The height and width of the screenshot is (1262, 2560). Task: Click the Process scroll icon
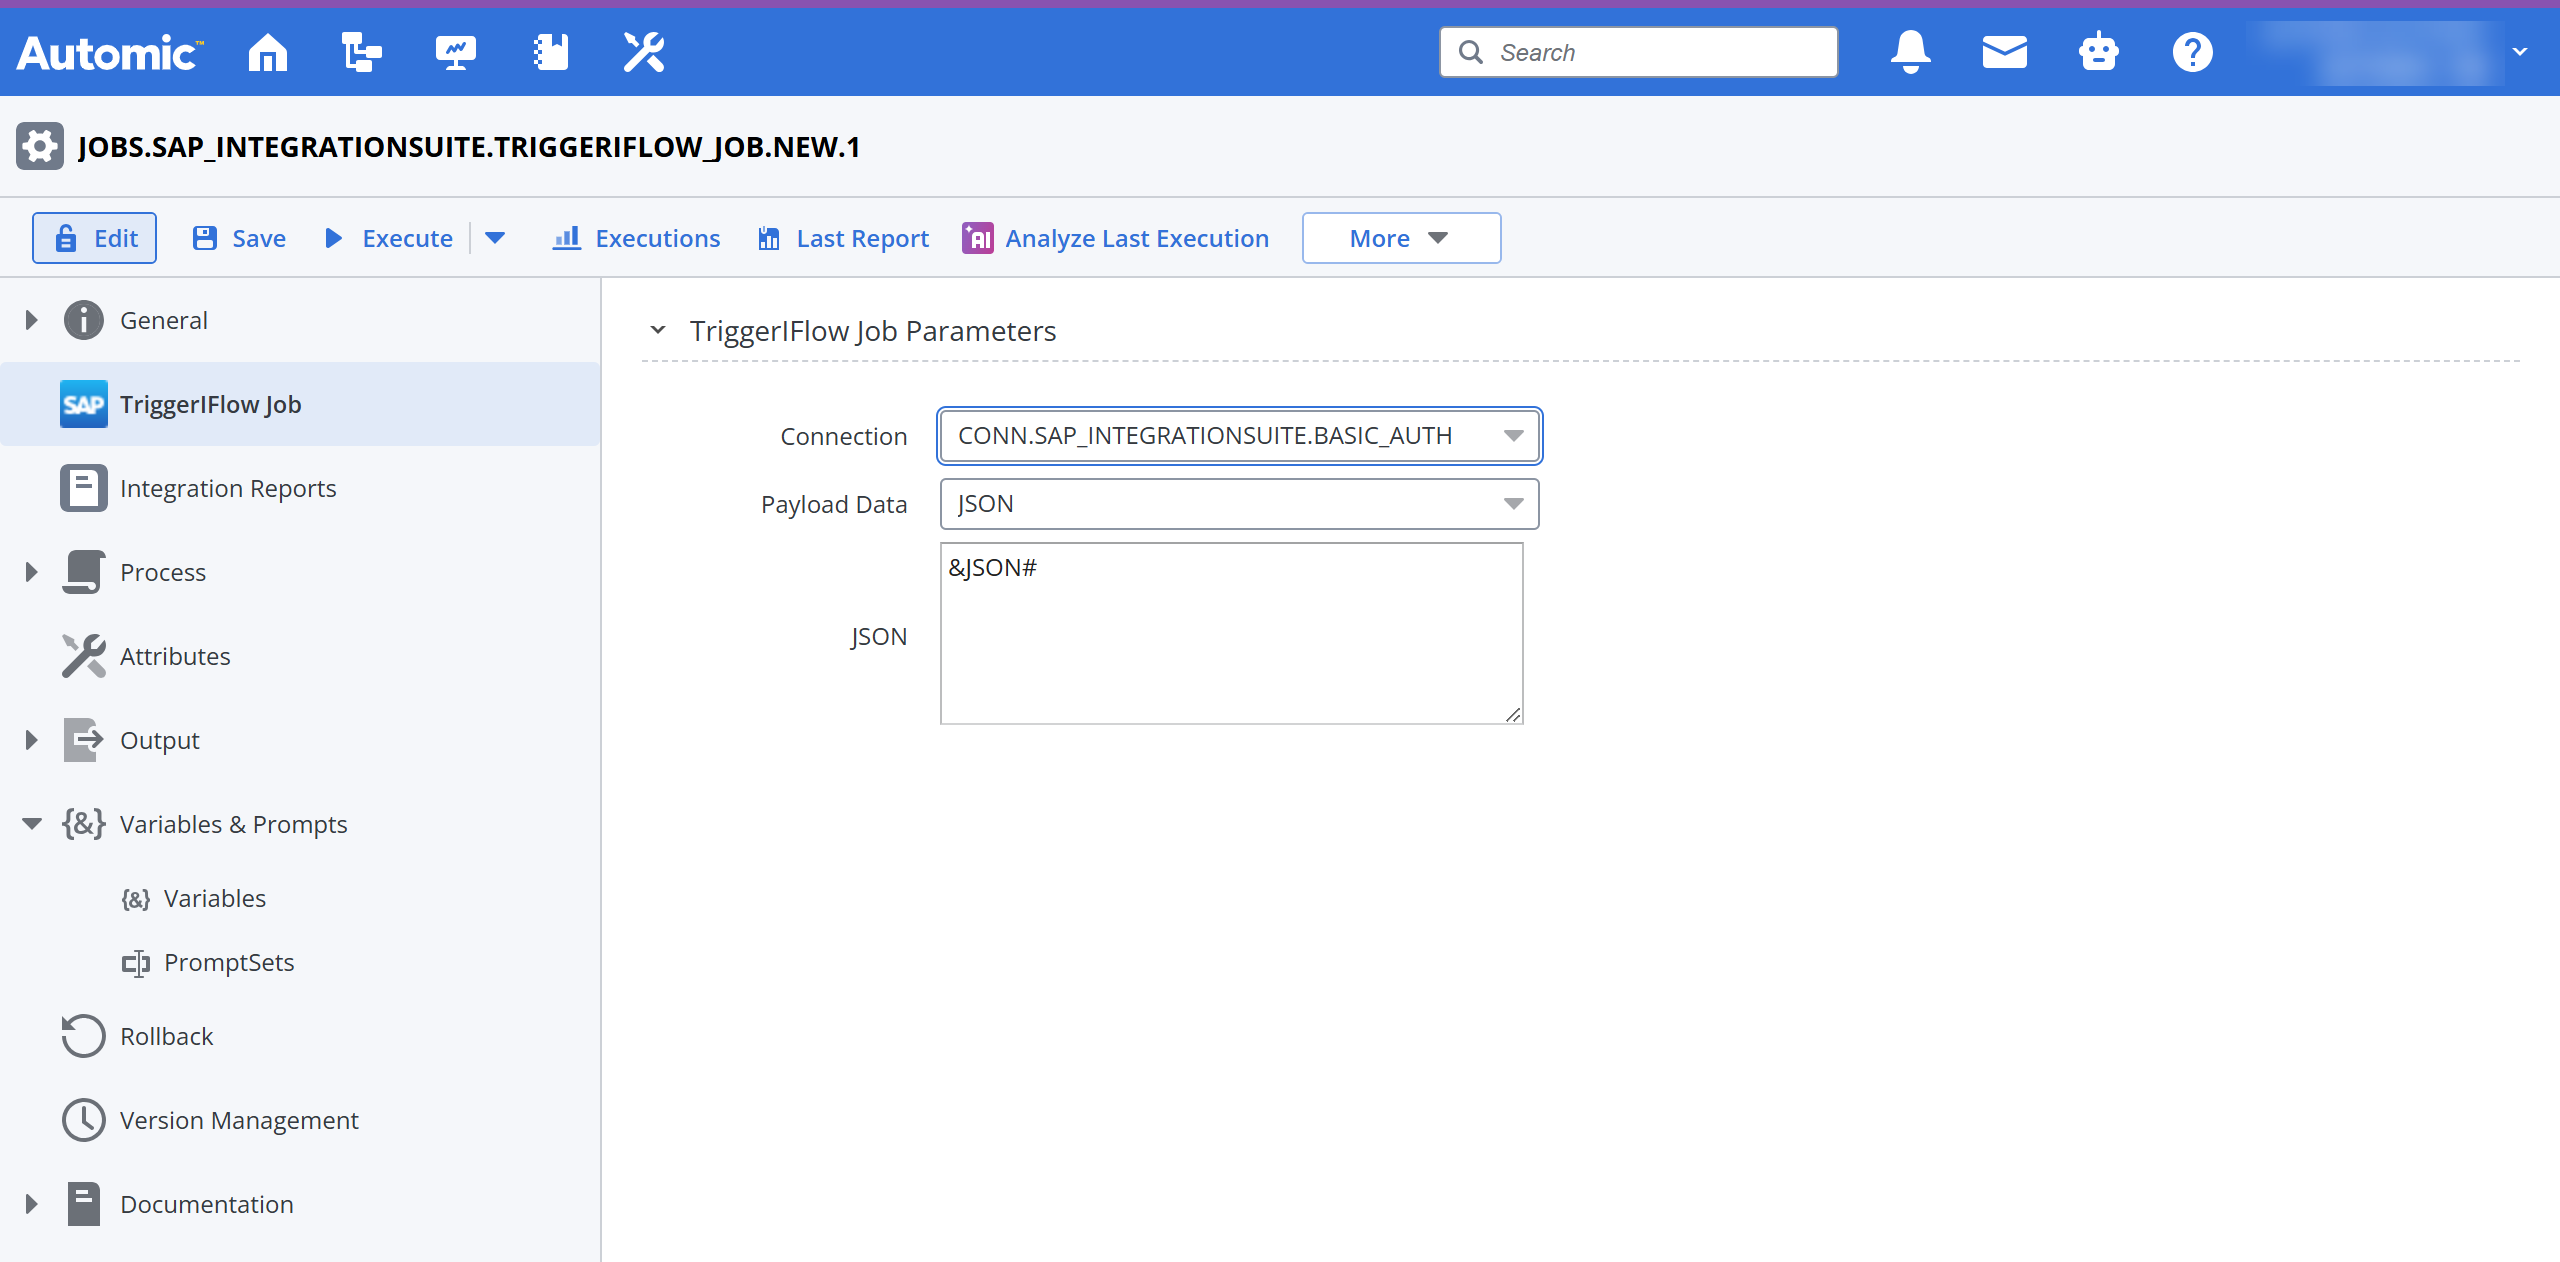click(84, 572)
